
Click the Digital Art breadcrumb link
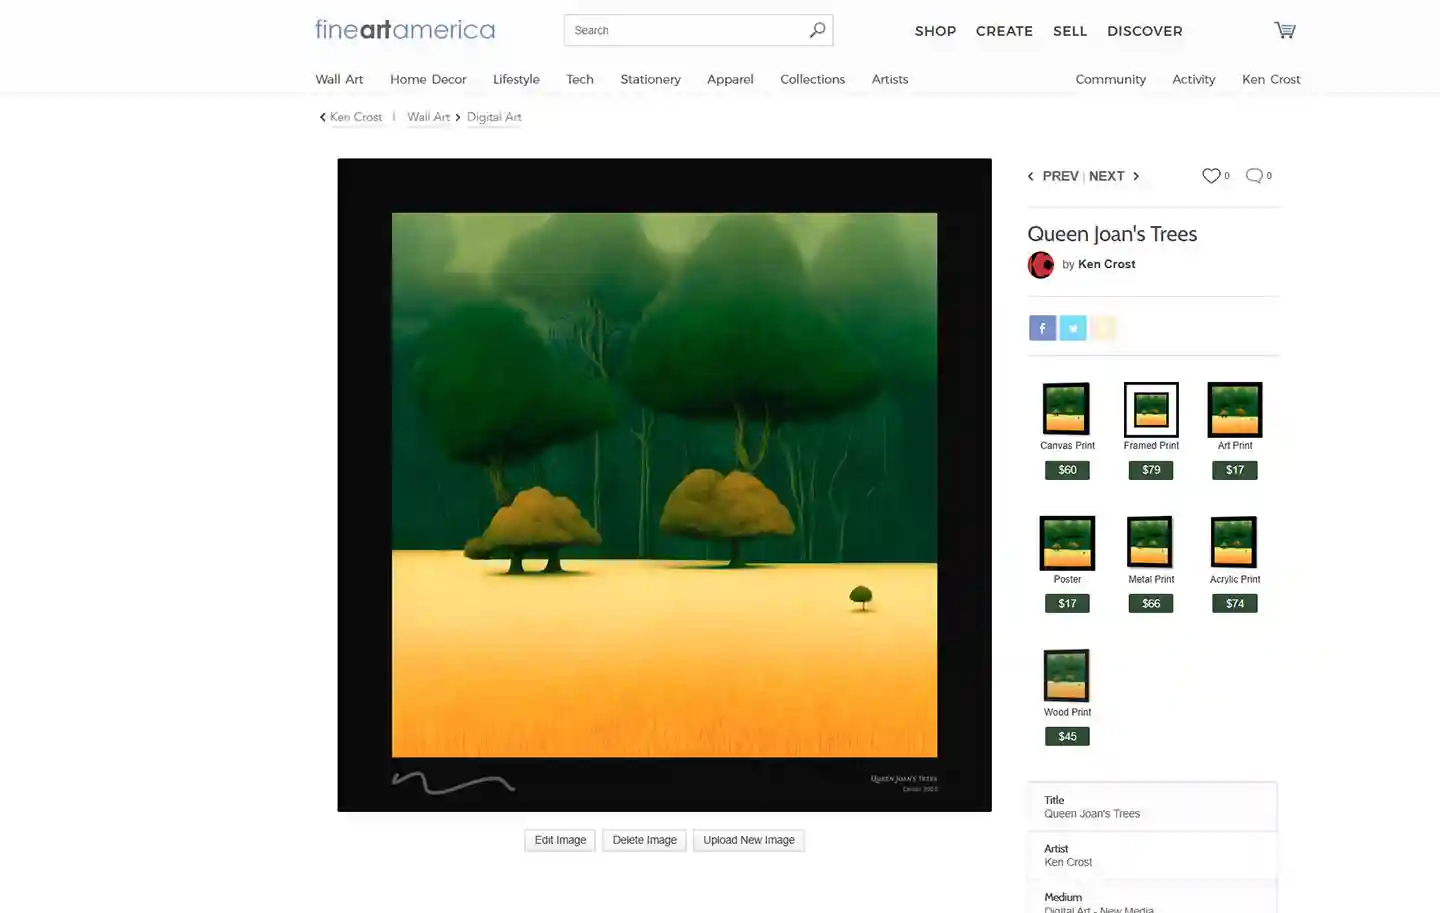pos(494,117)
